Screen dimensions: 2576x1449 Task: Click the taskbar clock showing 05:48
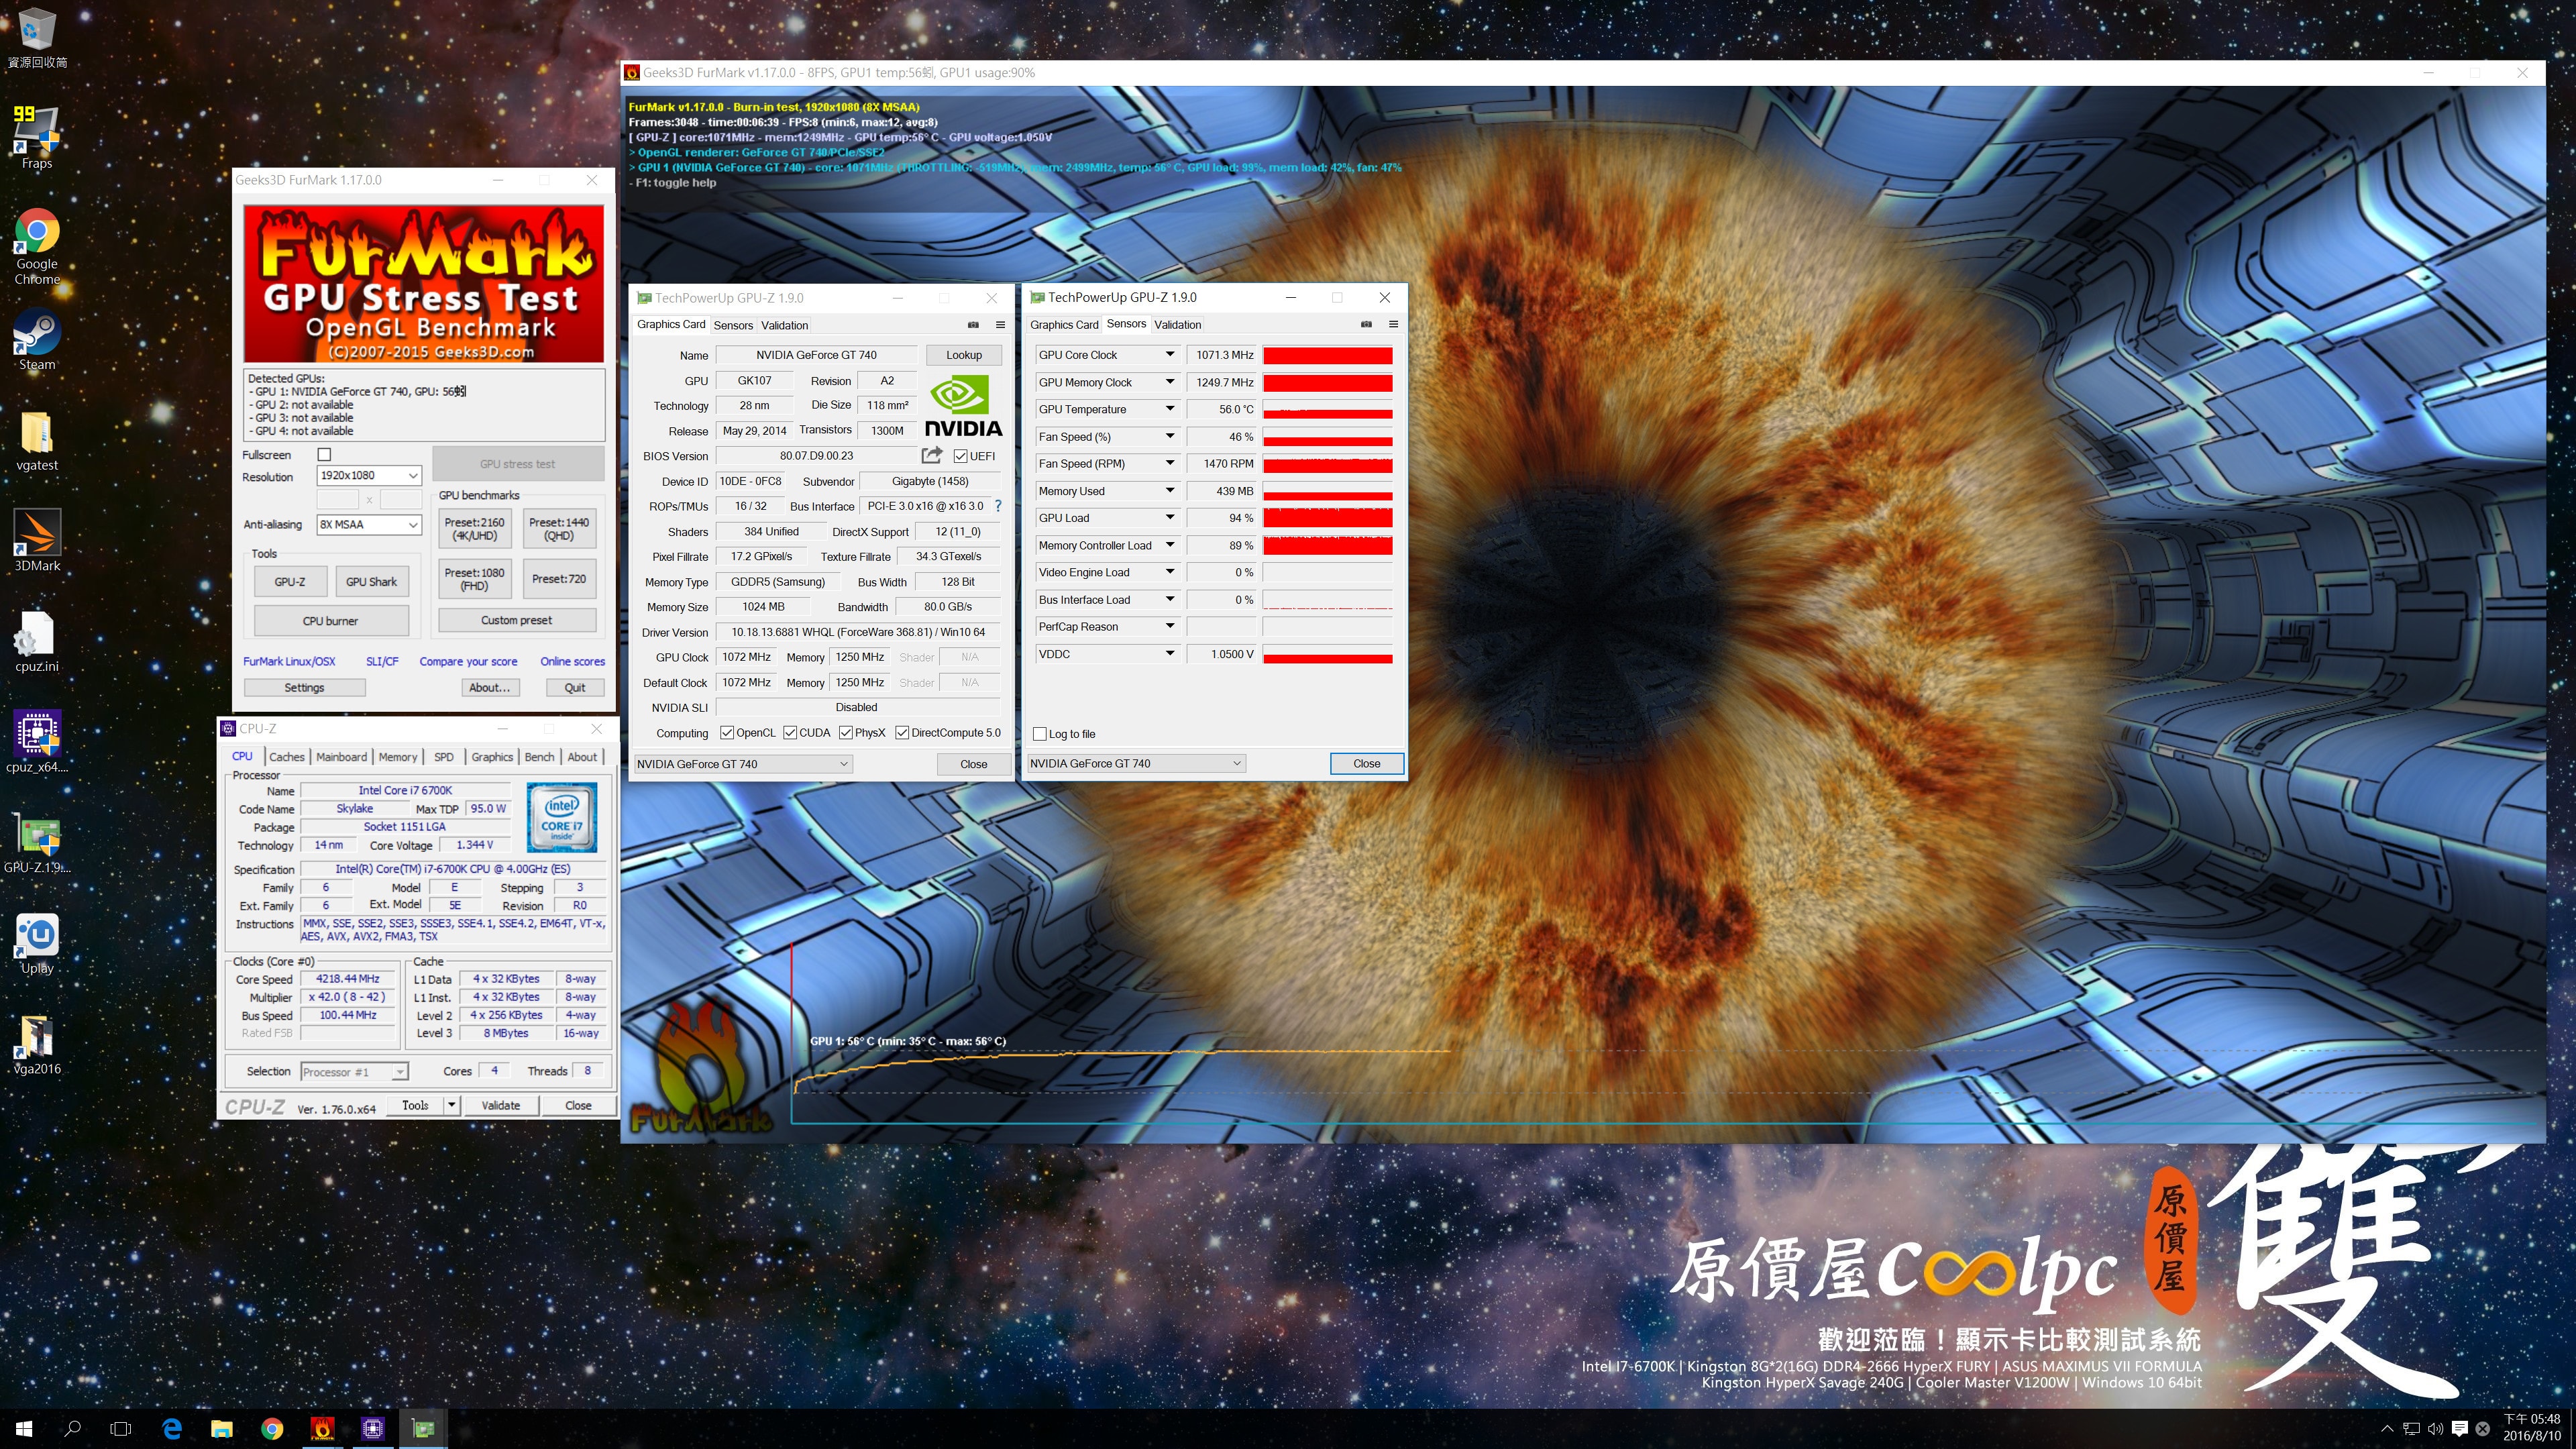(2532, 1428)
